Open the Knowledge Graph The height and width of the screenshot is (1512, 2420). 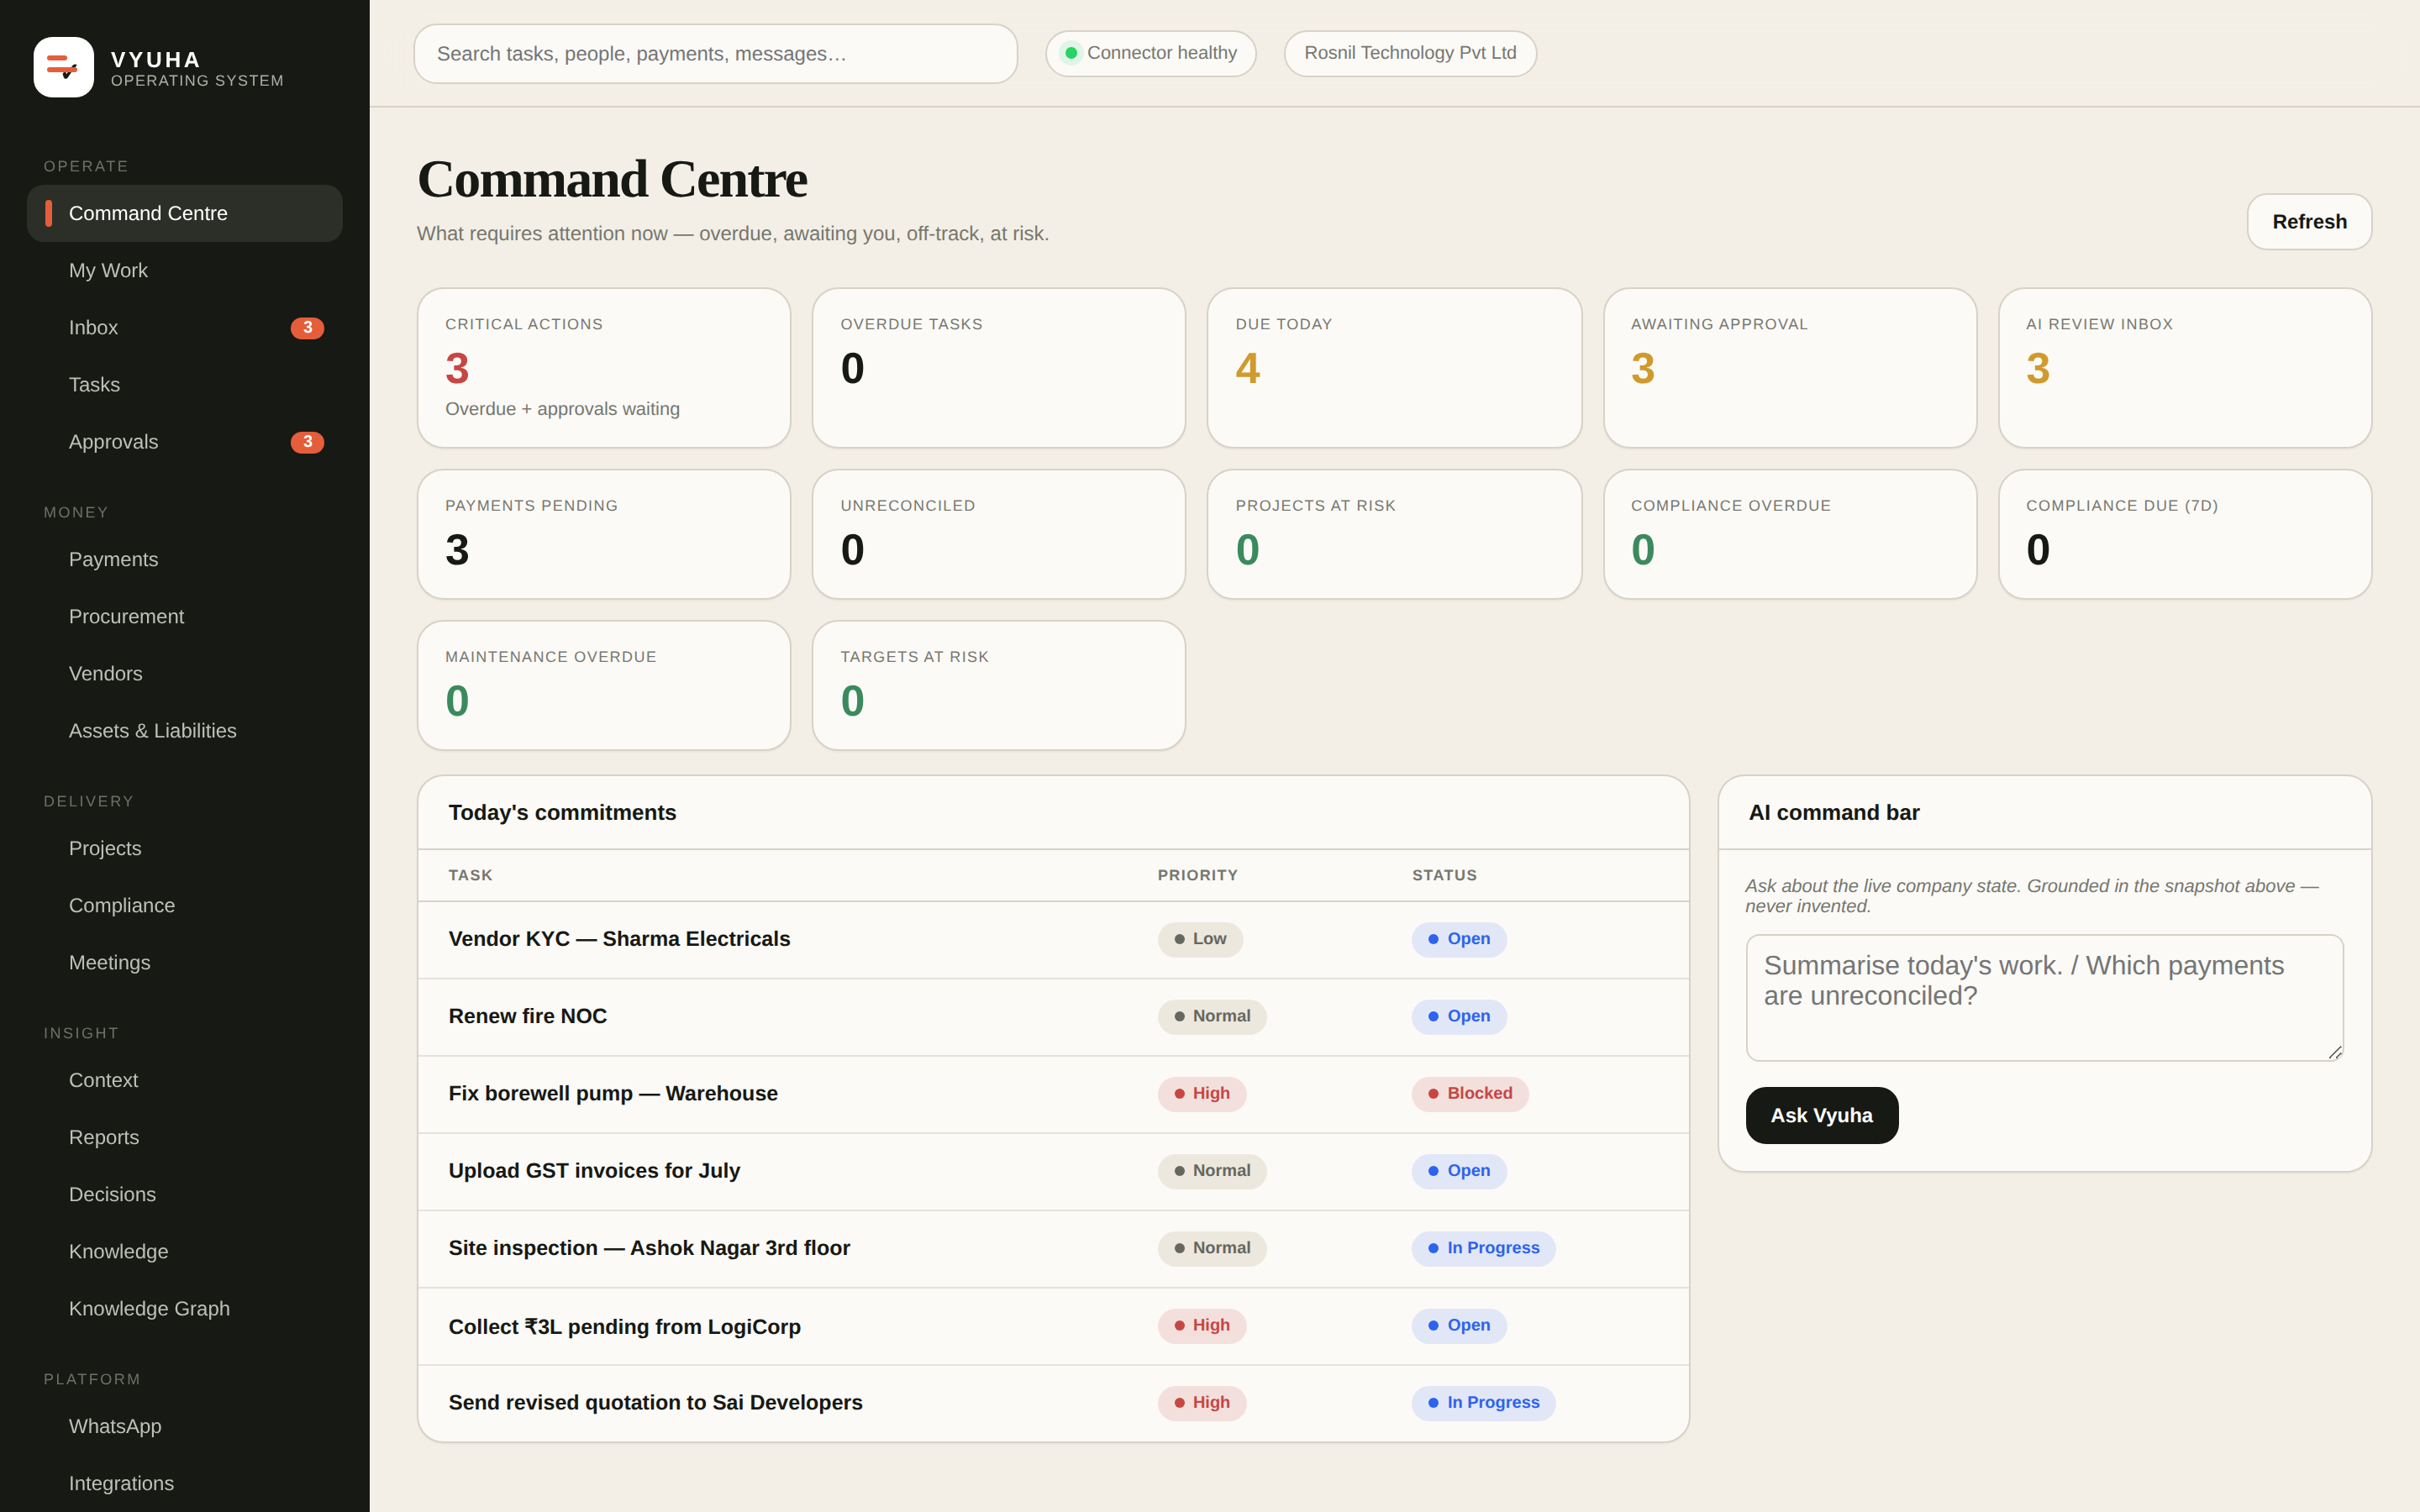(x=185, y=1309)
